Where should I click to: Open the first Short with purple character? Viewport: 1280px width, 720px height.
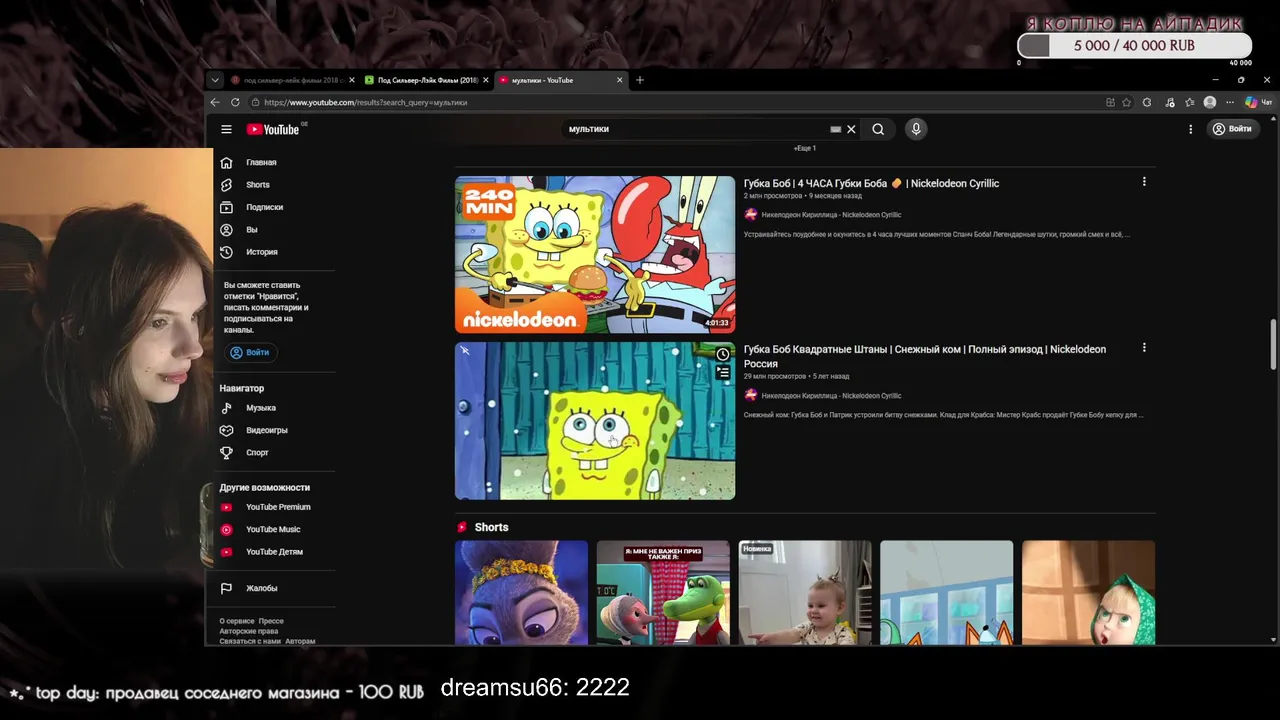coord(521,593)
